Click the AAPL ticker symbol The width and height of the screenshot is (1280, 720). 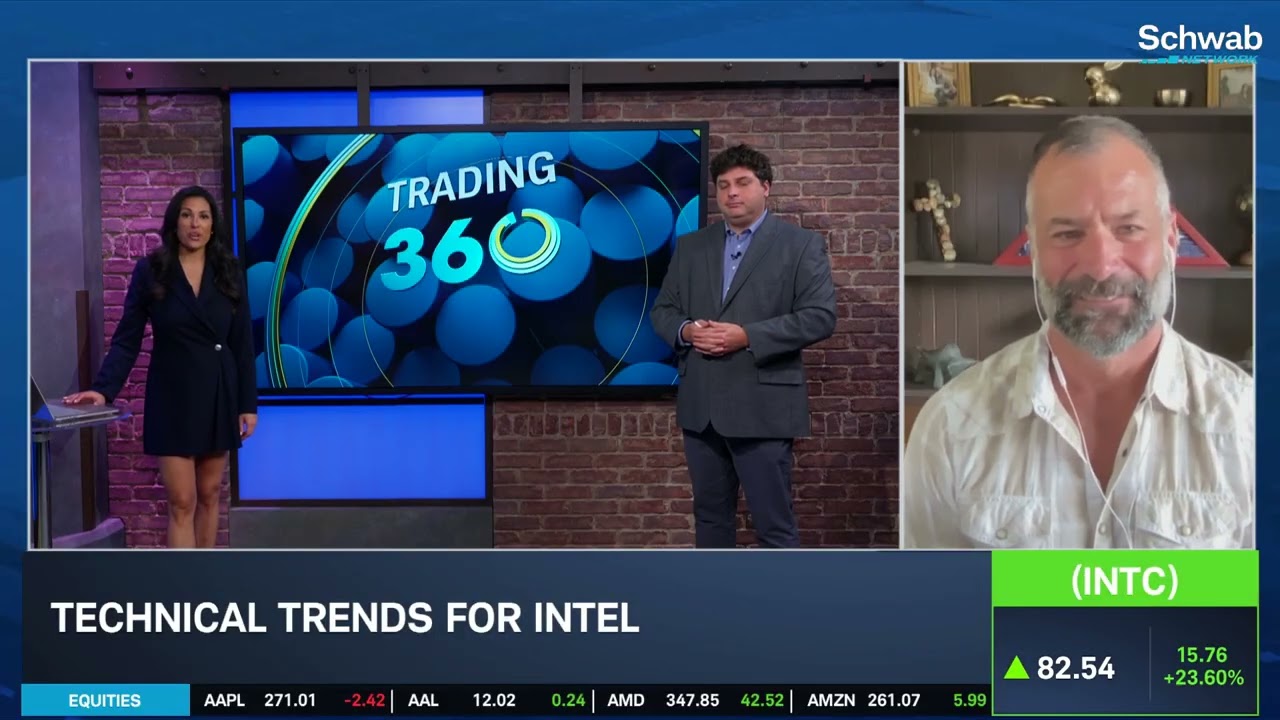pyautogui.click(x=224, y=700)
